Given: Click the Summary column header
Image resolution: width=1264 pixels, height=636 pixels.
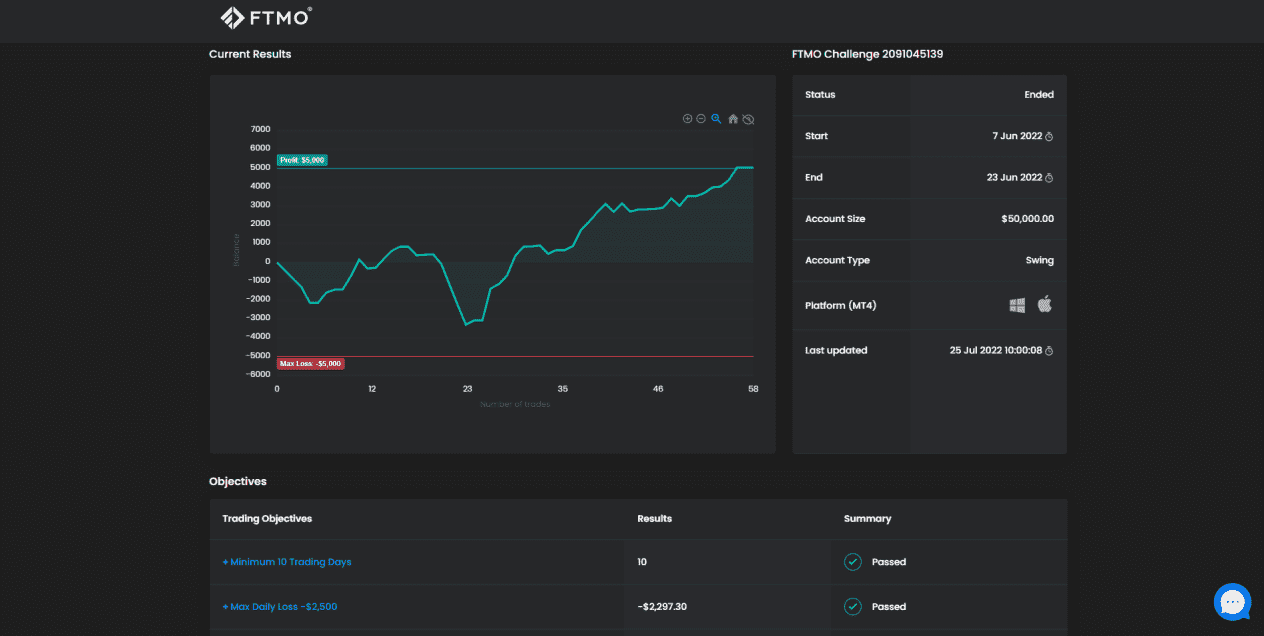Looking at the screenshot, I should tap(867, 519).
